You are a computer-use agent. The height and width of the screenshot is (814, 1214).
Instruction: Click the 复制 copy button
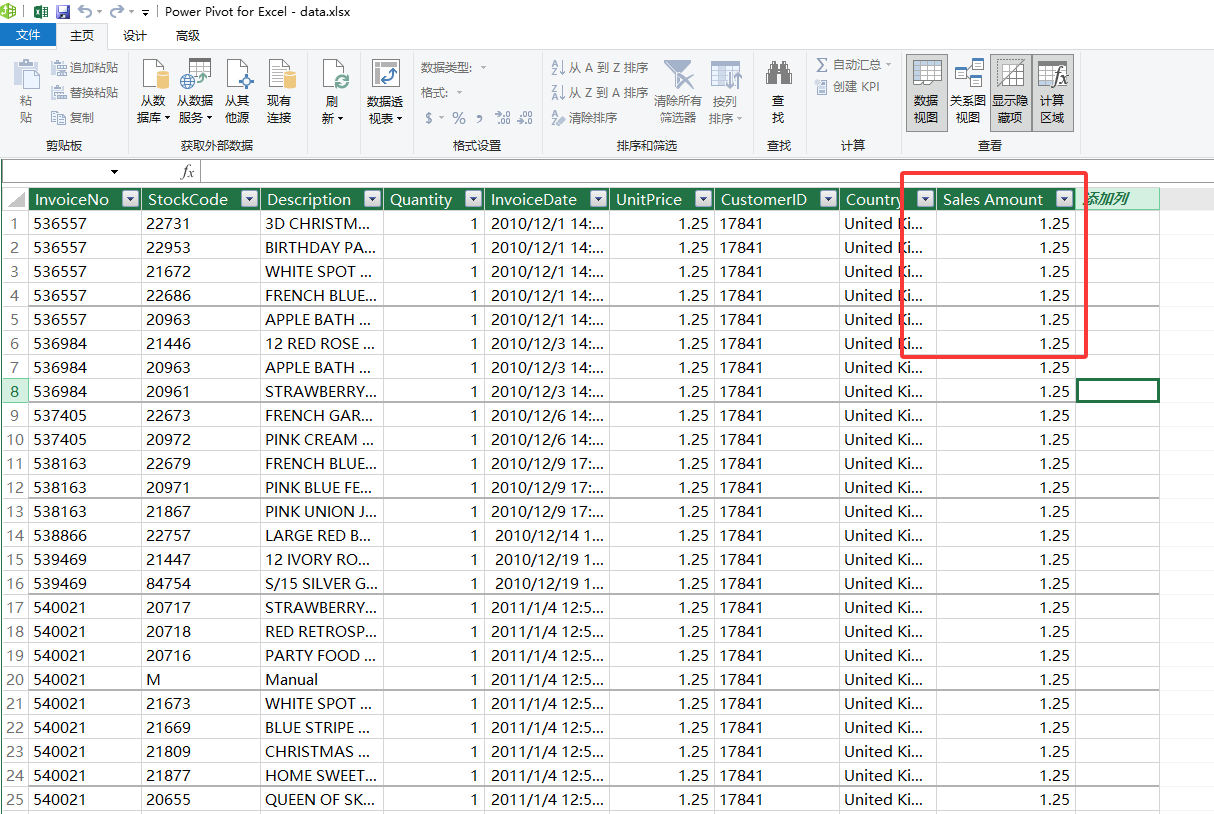(72, 117)
